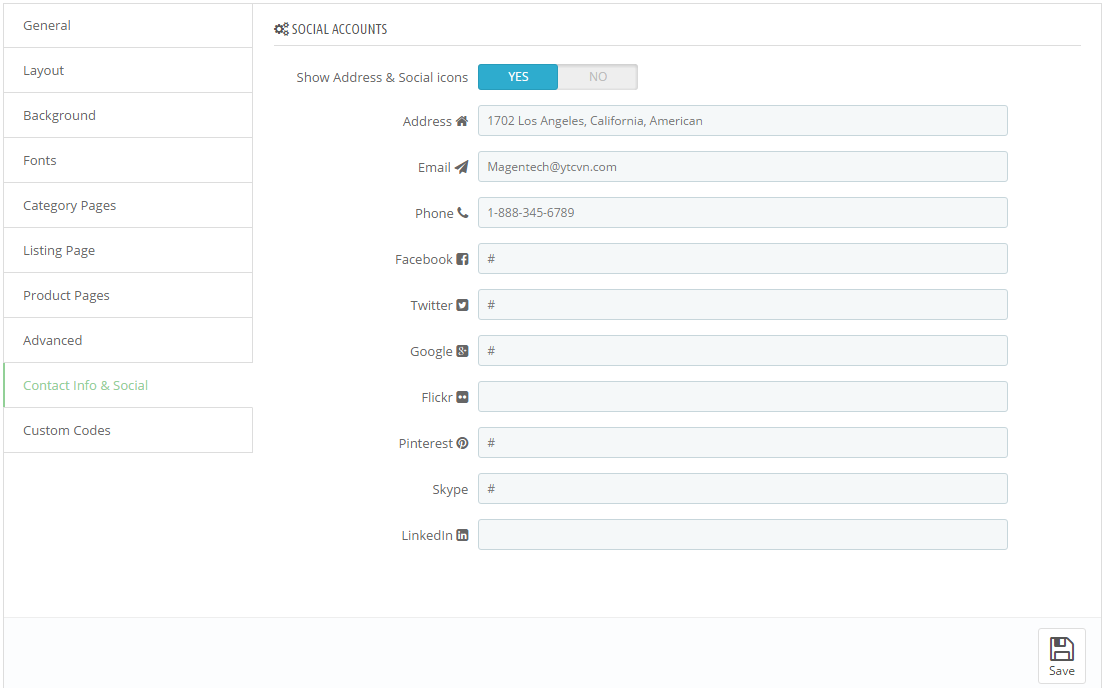1106x688 pixels.
Task: Open the Fonts settings tab
Action: [x=128, y=160]
